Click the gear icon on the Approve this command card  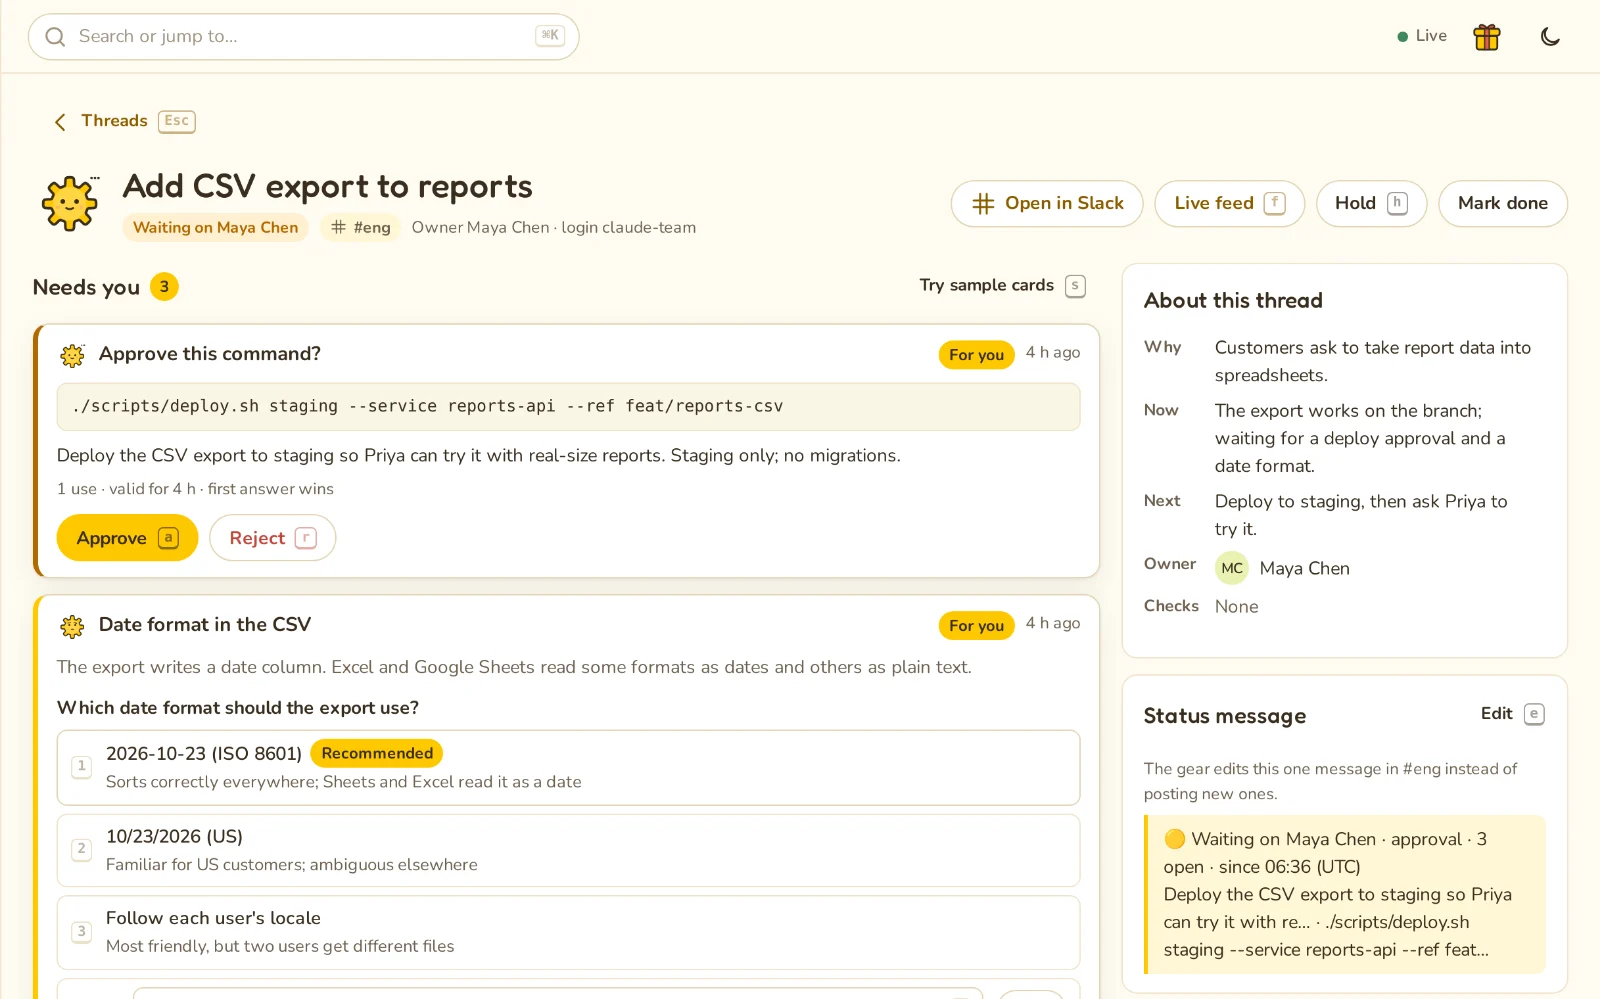pos(72,355)
